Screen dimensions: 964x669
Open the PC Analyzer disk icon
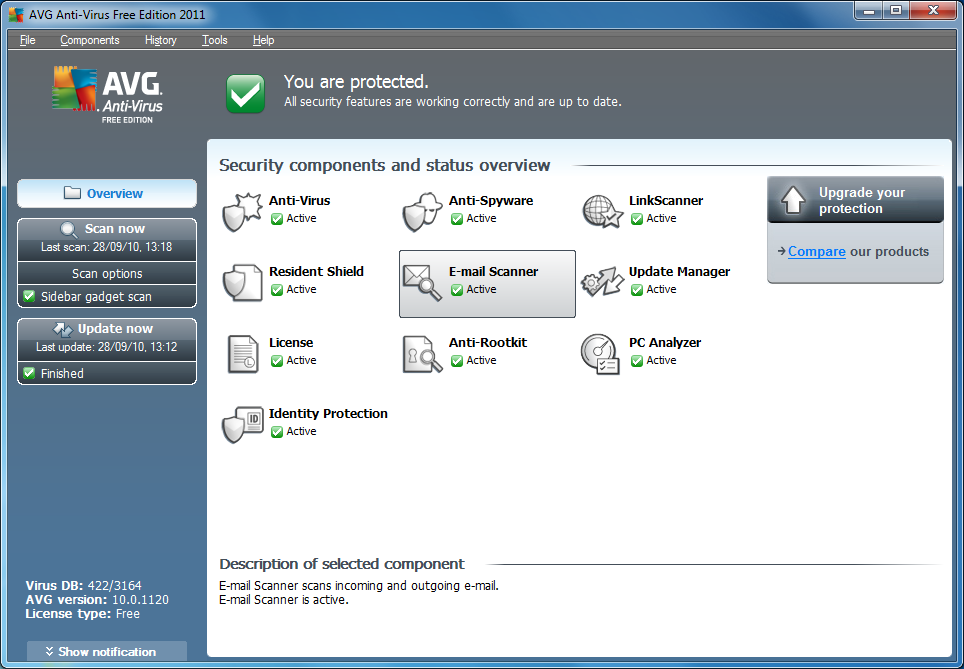(601, 354)
